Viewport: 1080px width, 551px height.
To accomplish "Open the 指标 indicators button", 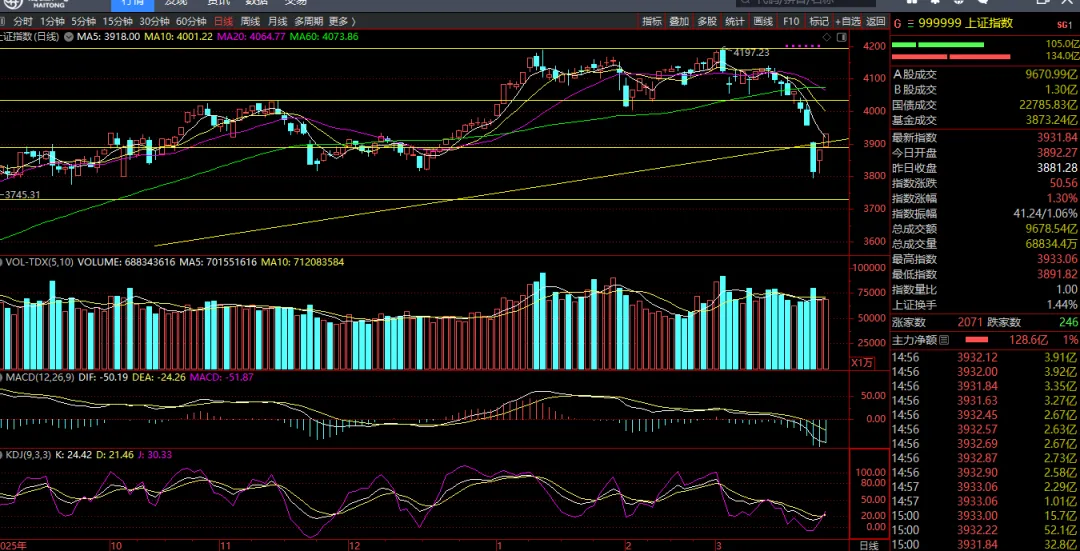I will click(652, 21).
